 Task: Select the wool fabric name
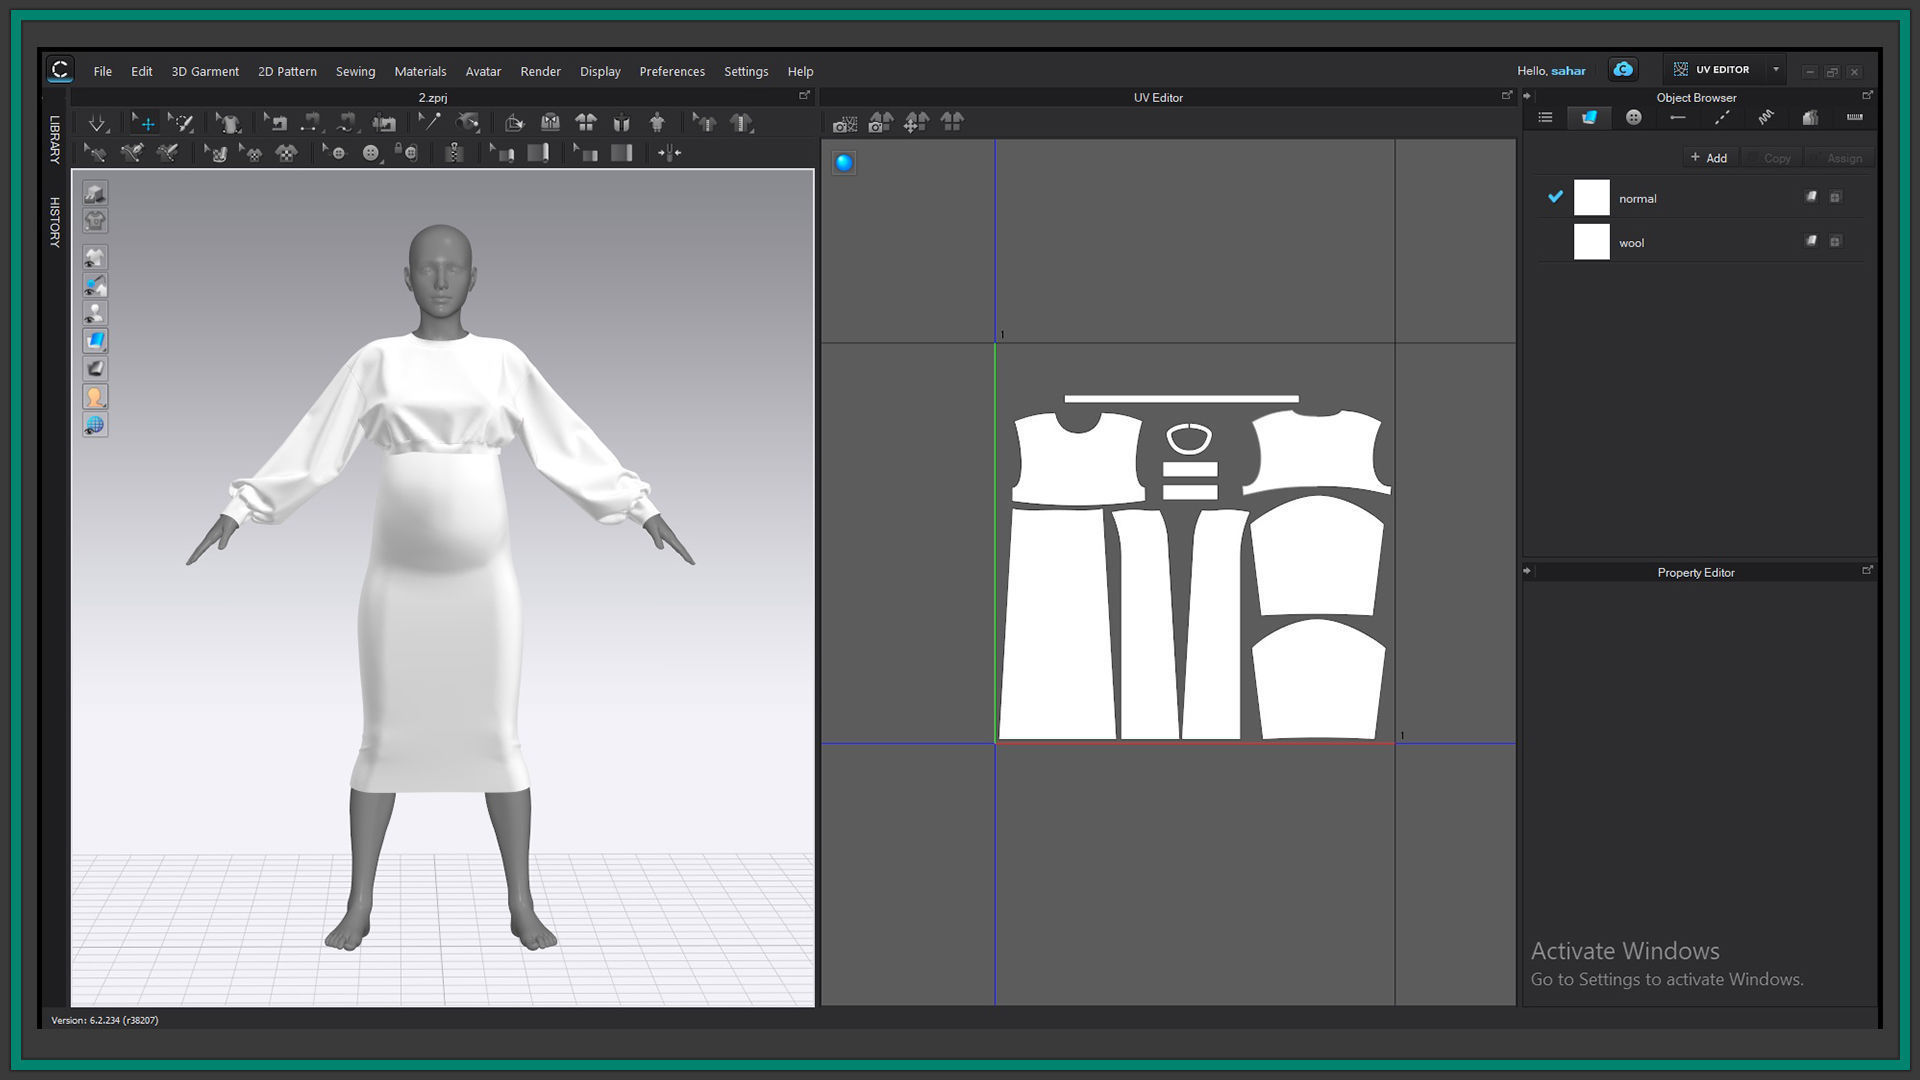point(1631,243)
